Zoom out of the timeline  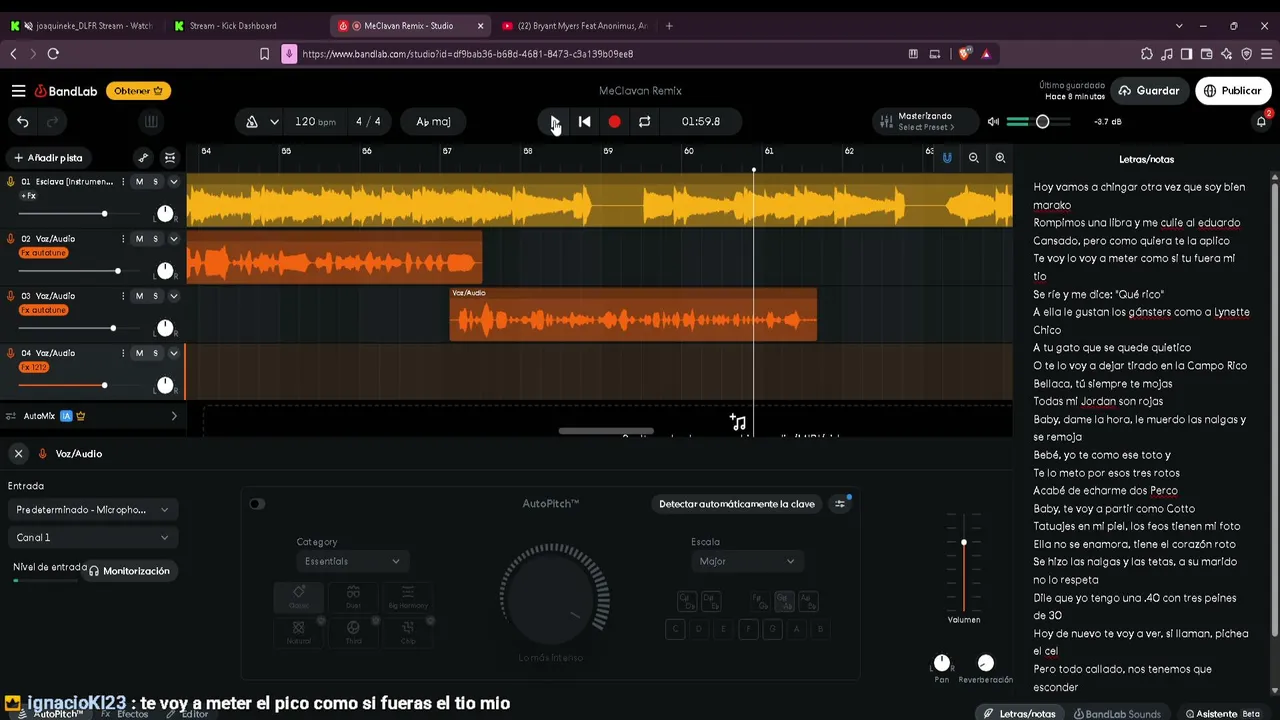[x=974, y=158]
